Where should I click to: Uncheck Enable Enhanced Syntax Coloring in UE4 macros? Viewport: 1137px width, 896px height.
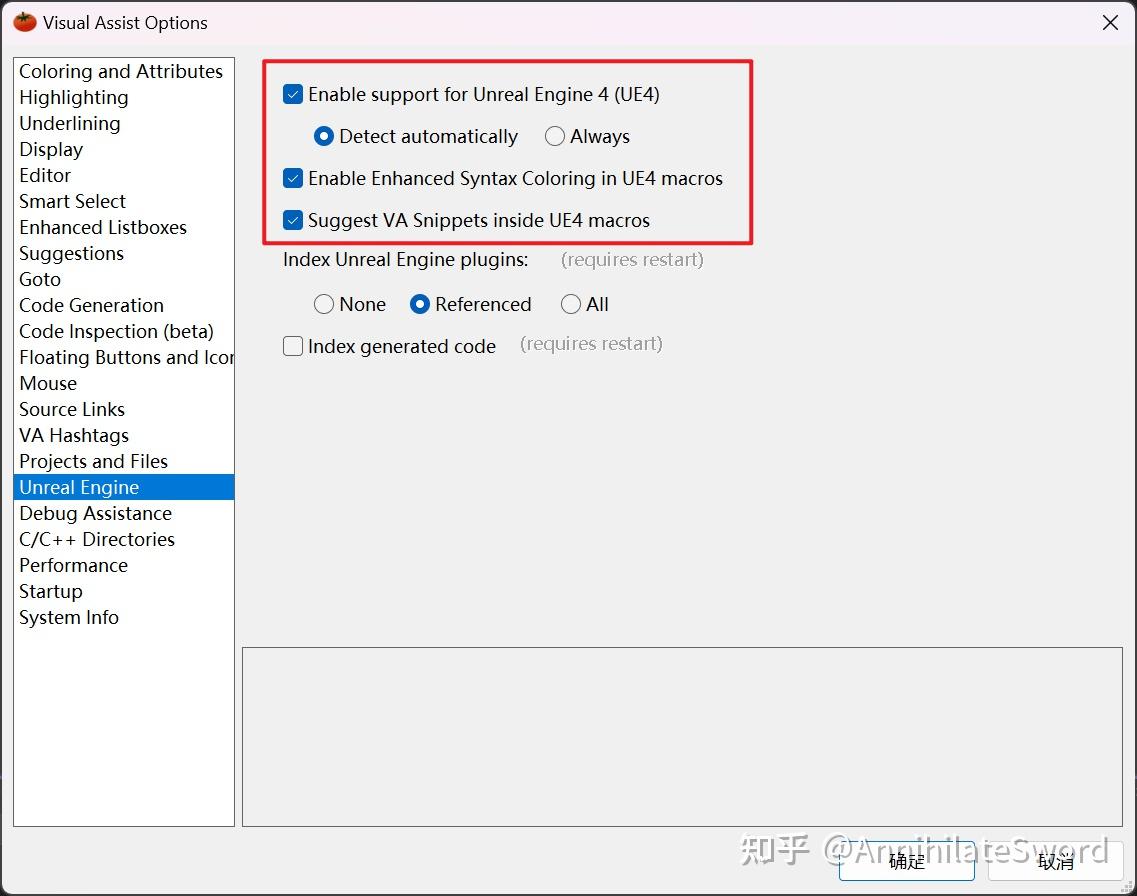pos(293,178)
